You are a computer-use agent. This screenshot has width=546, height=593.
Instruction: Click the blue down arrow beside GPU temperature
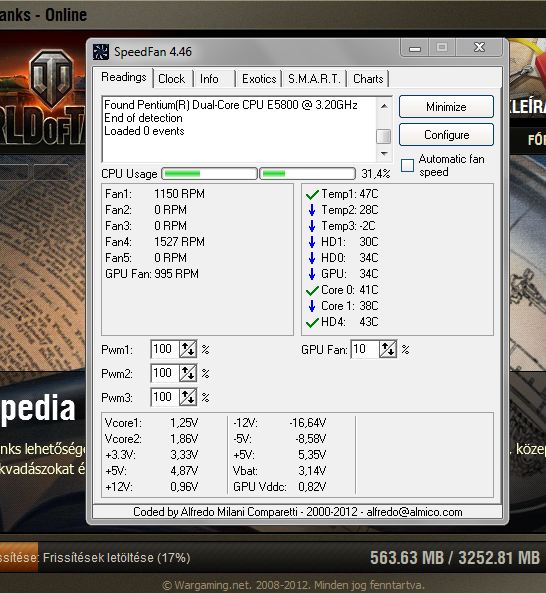[312, 274]
